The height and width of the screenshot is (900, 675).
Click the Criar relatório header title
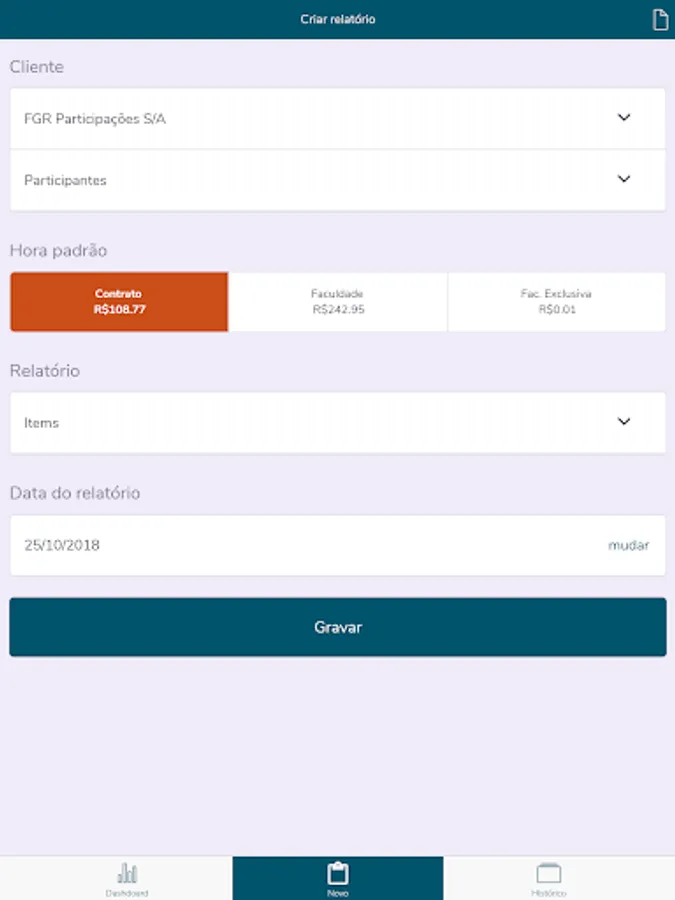(337, 20)
